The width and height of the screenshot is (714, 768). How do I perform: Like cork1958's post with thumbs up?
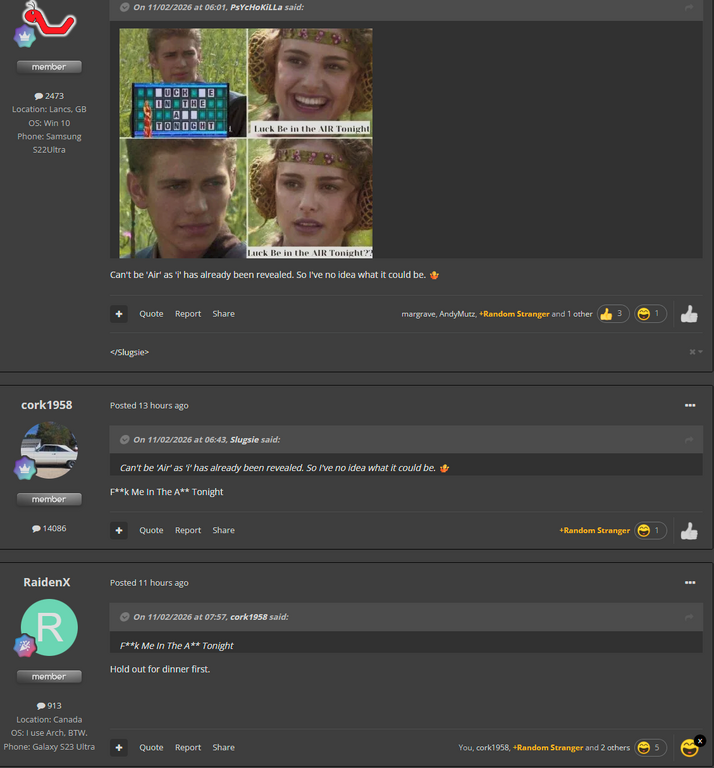tap(689, 530)
